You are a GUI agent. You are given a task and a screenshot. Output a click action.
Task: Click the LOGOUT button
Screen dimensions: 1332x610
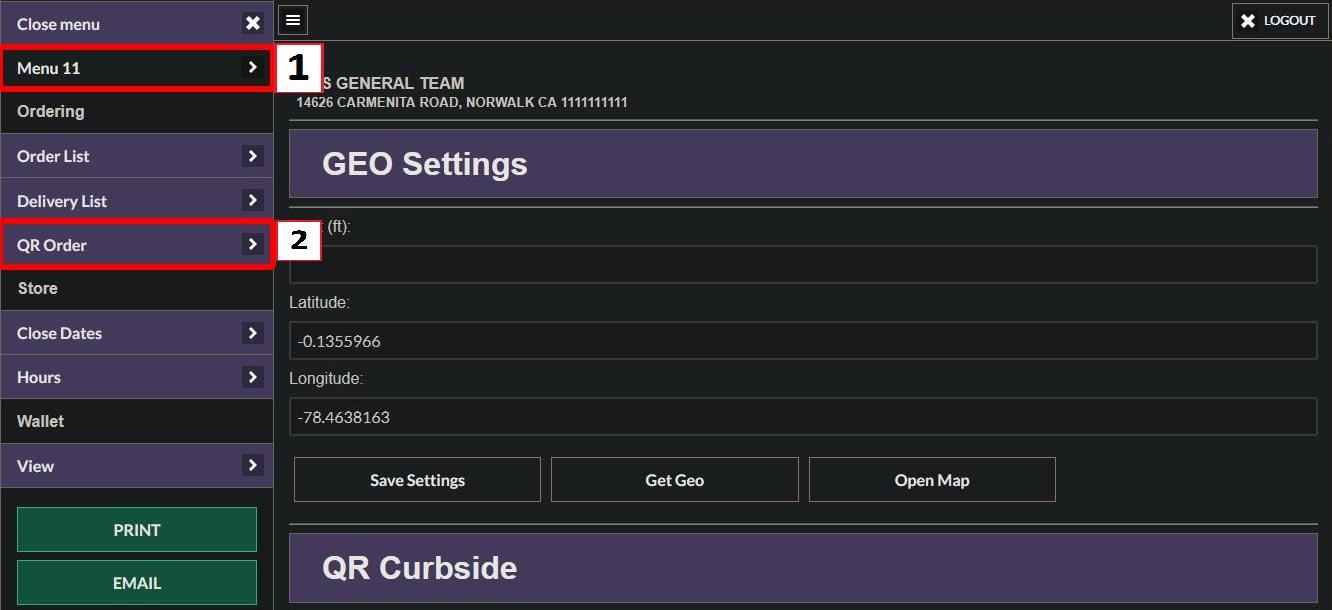pyautogui.click(x=1280, y=20)
